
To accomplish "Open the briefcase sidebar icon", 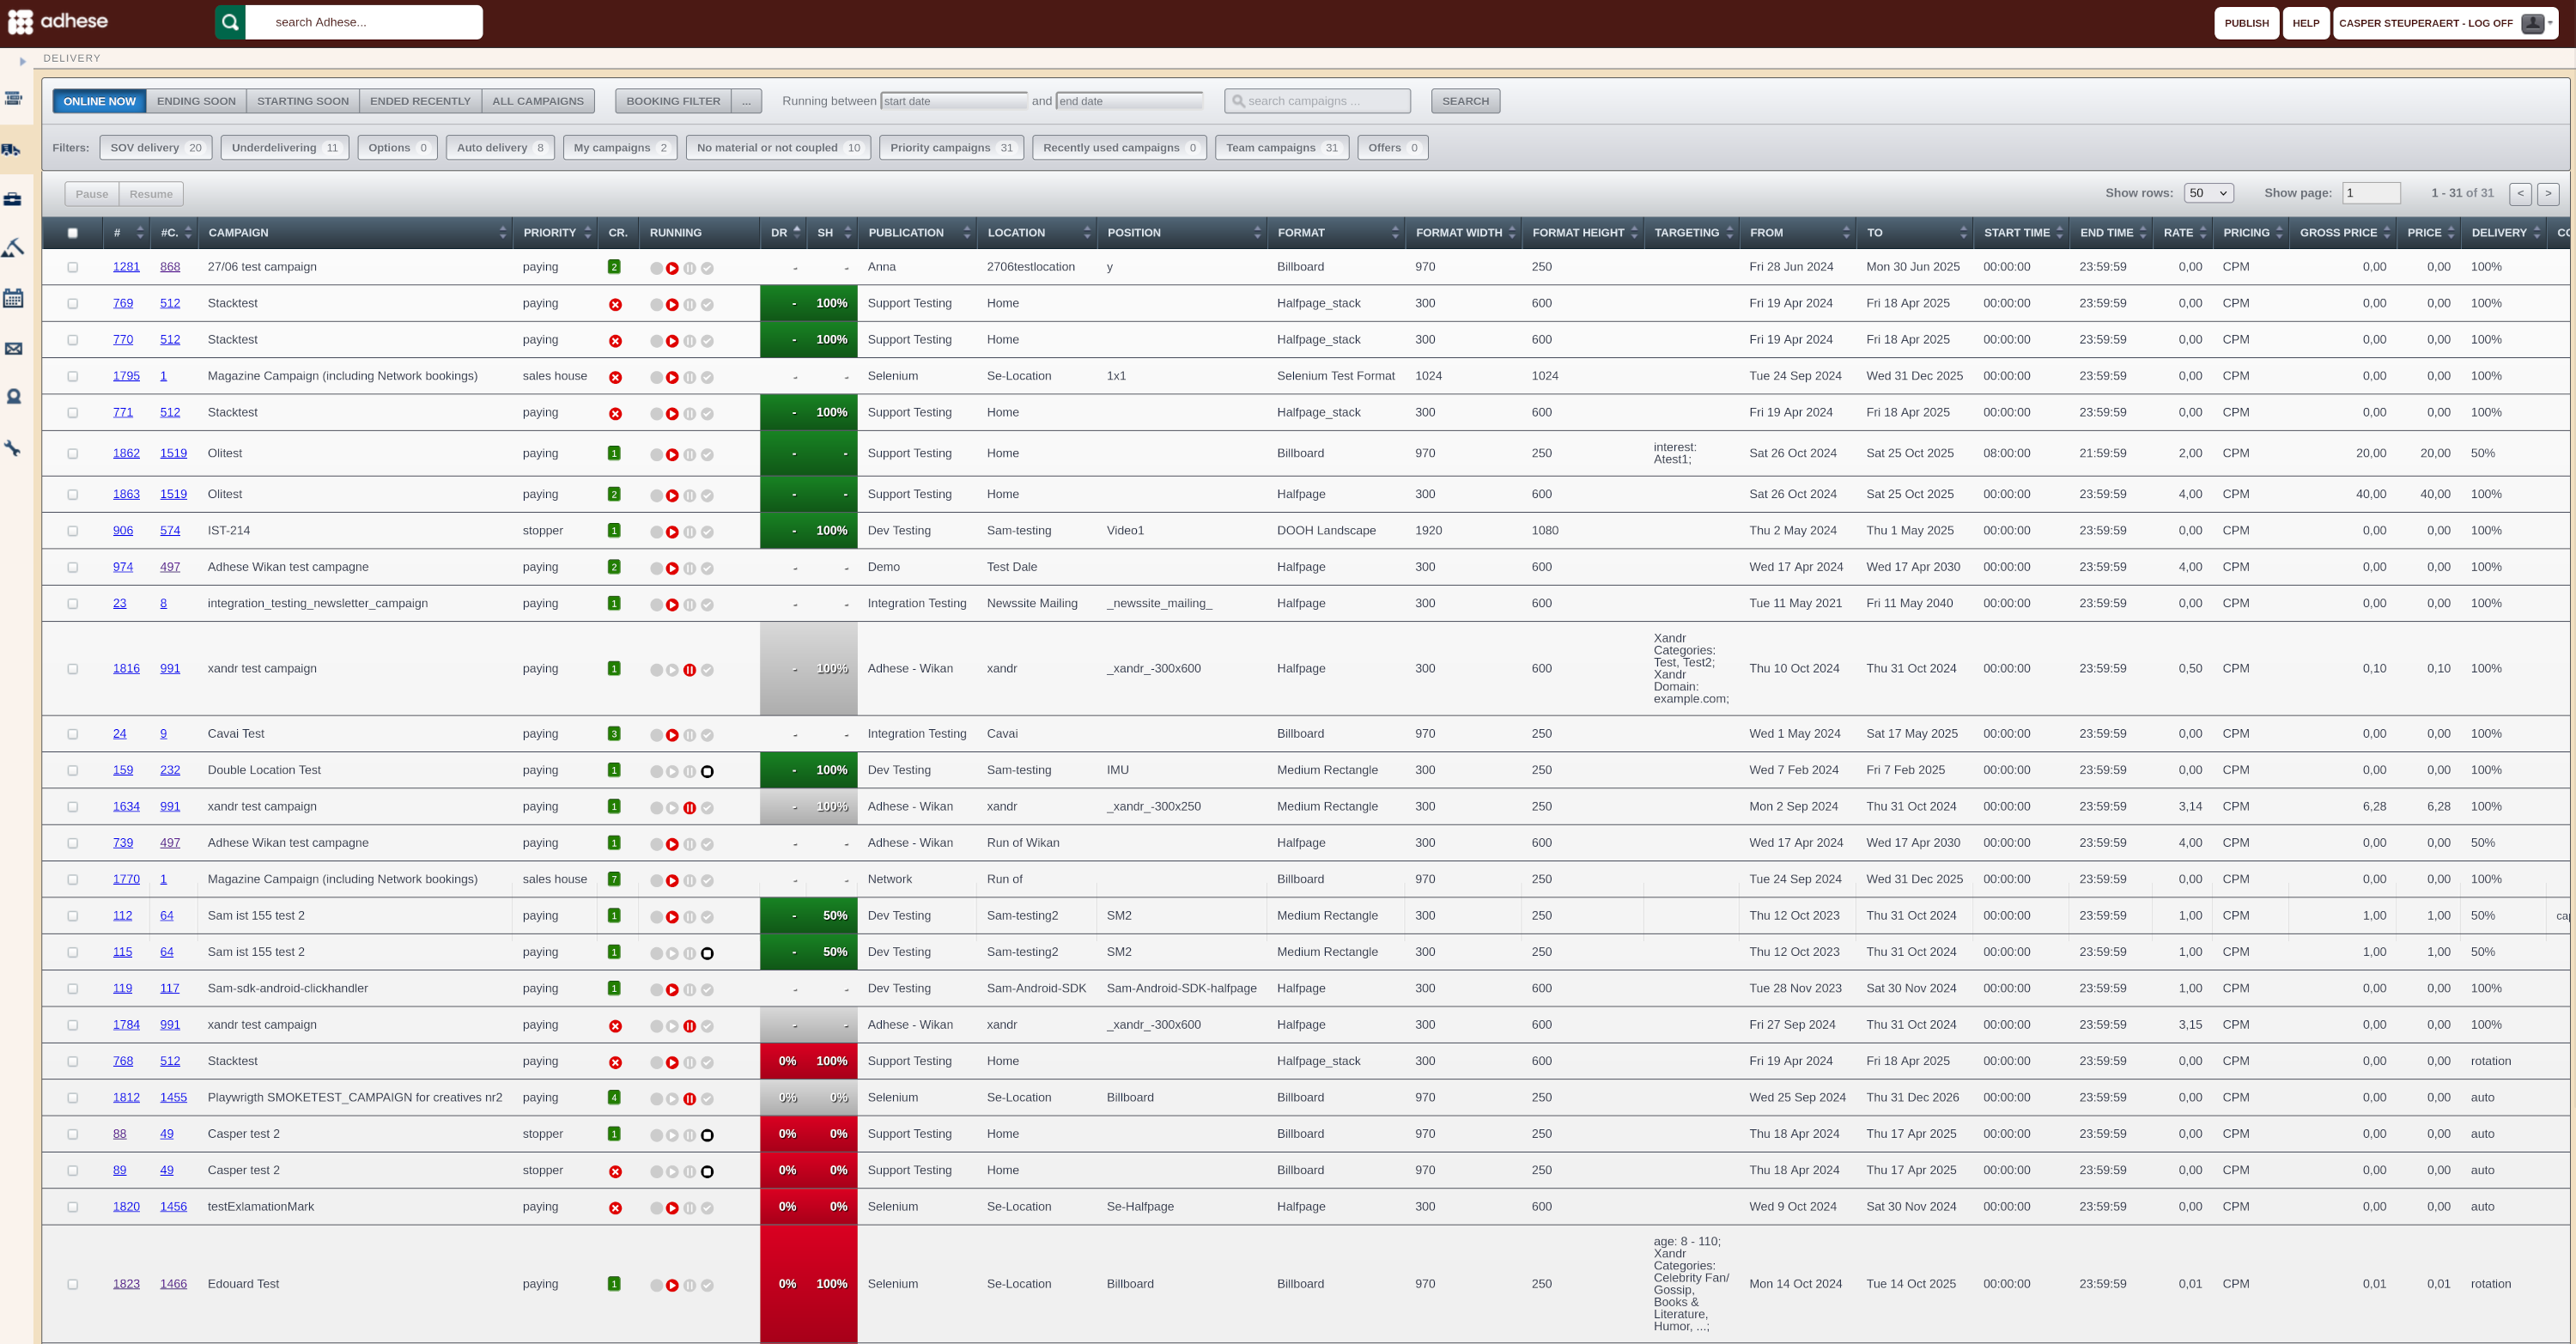I will 12,199.
